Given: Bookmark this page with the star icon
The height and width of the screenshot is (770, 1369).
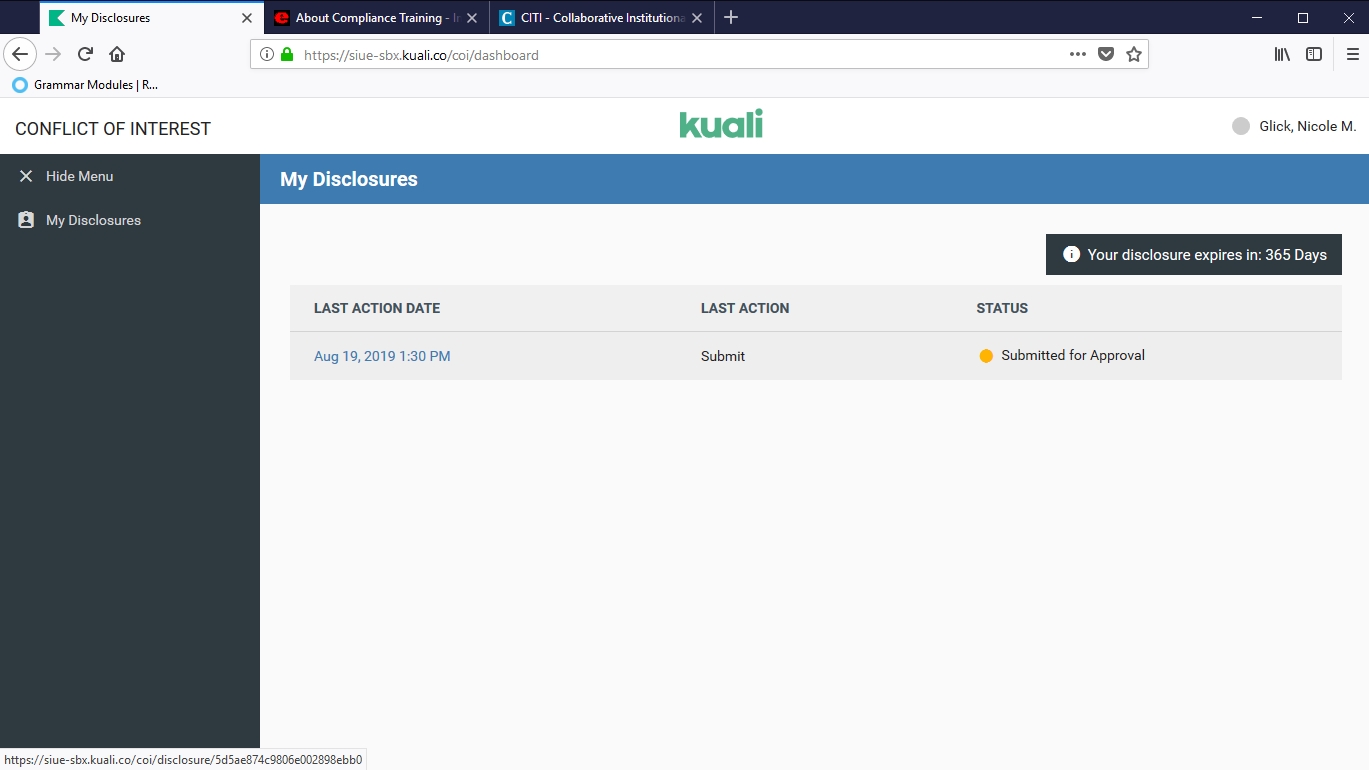Looking at the screenshot, I should [1133, 54].
